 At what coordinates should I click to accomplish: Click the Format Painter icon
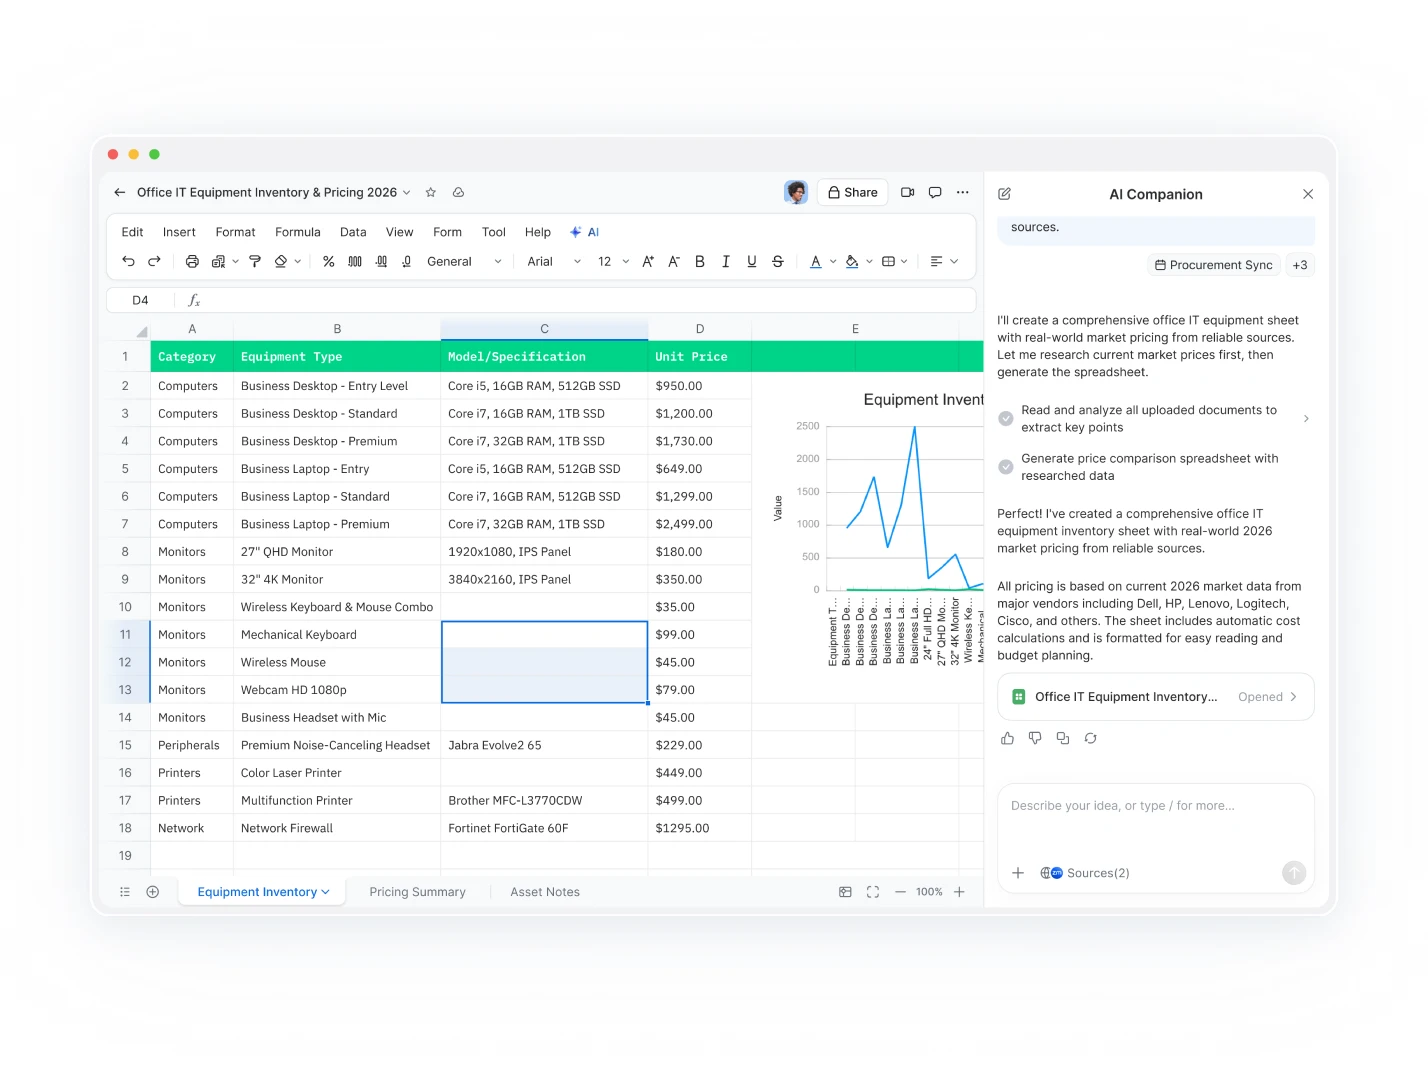pyautogui.click(x=255, y=261)
